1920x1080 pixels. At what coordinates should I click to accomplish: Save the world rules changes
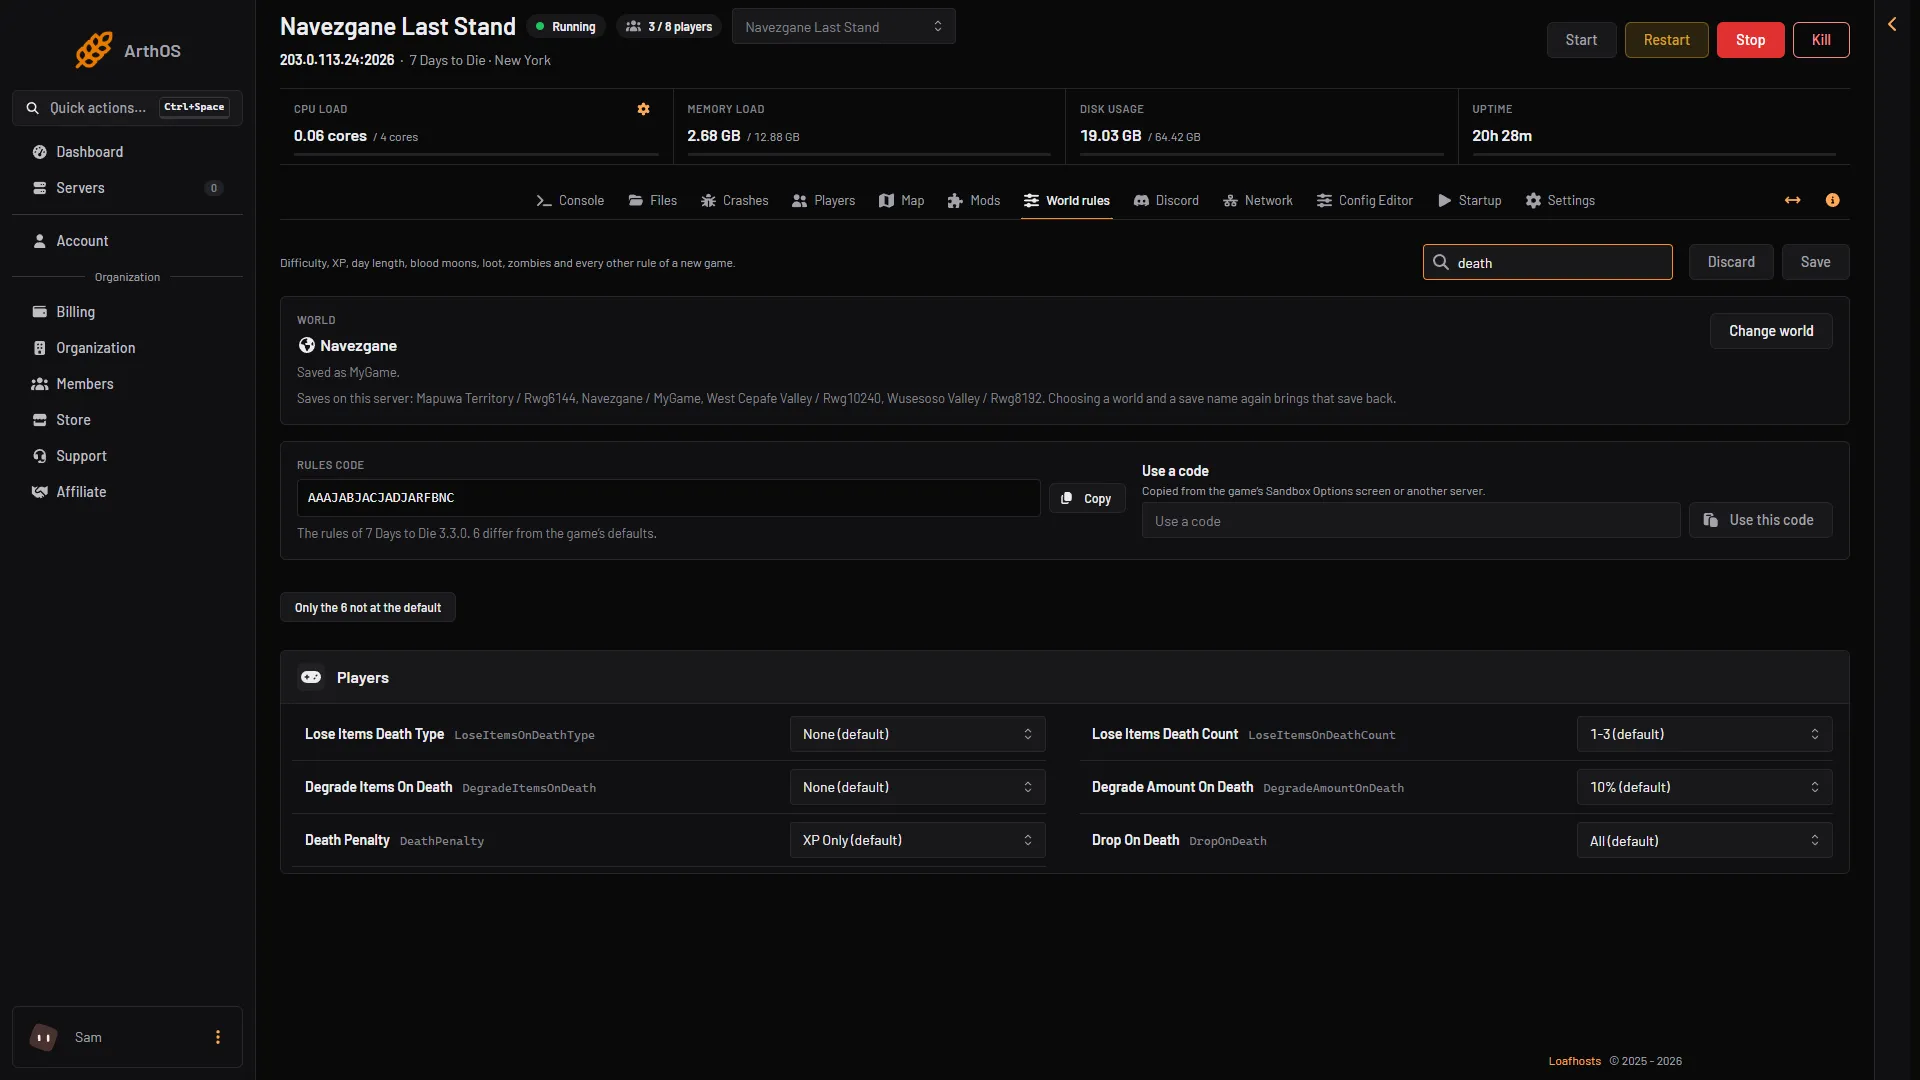pos(1815,262)
